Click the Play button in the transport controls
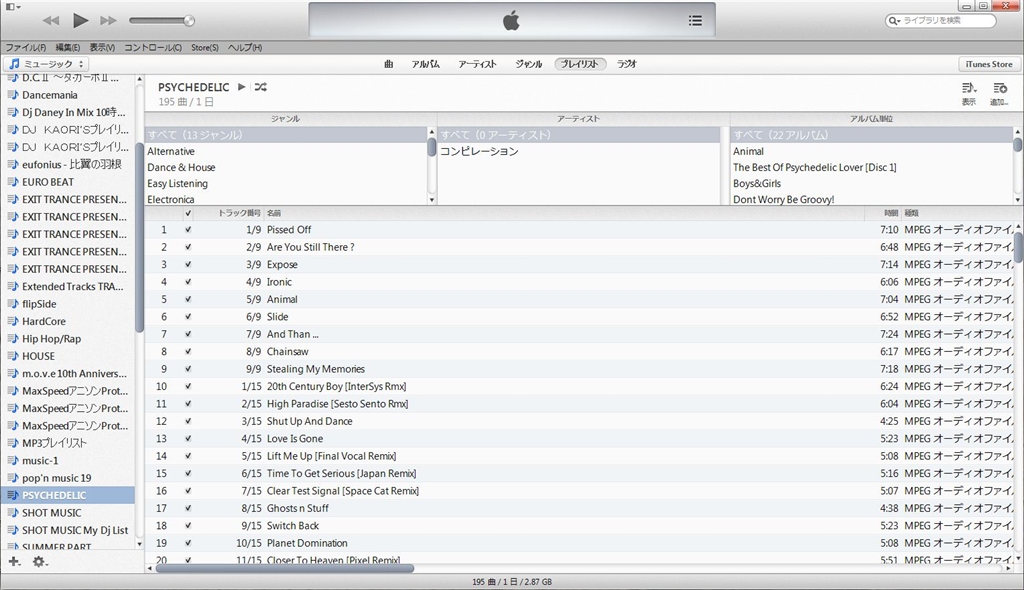The image size is (1024, 590). pos(80,21)
